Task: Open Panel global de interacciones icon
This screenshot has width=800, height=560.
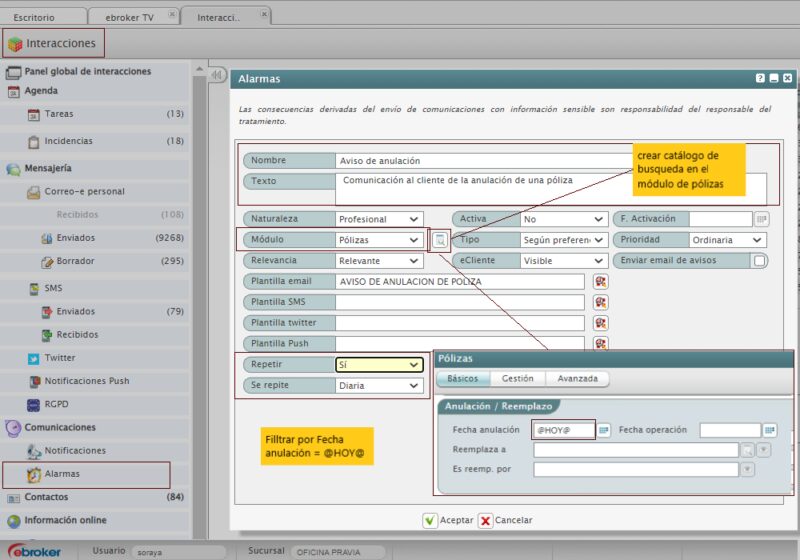Action: click(x=13, y=72)
